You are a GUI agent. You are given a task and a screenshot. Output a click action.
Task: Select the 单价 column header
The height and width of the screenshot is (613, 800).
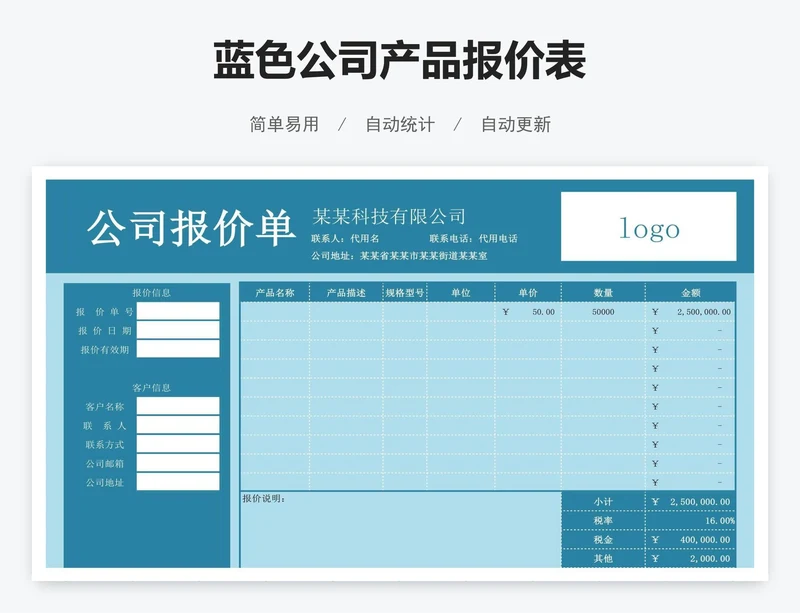(528, 292)
